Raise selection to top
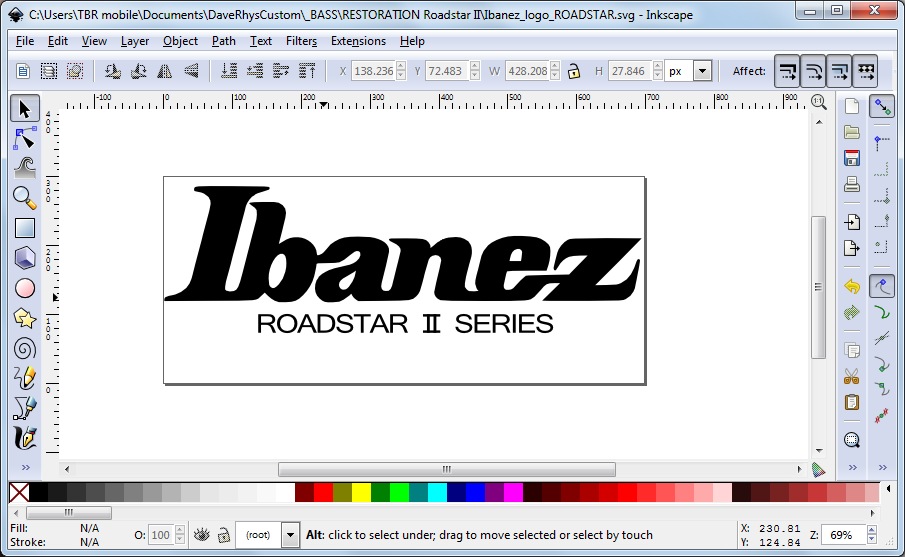The width and height of the screenshot is (905, 557). [307, 71]
